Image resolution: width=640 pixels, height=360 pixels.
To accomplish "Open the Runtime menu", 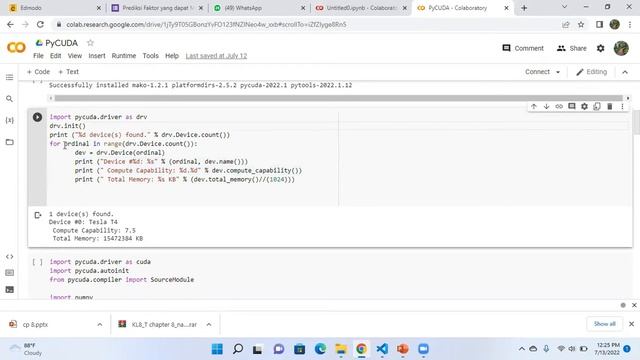I will pos(124,56).
